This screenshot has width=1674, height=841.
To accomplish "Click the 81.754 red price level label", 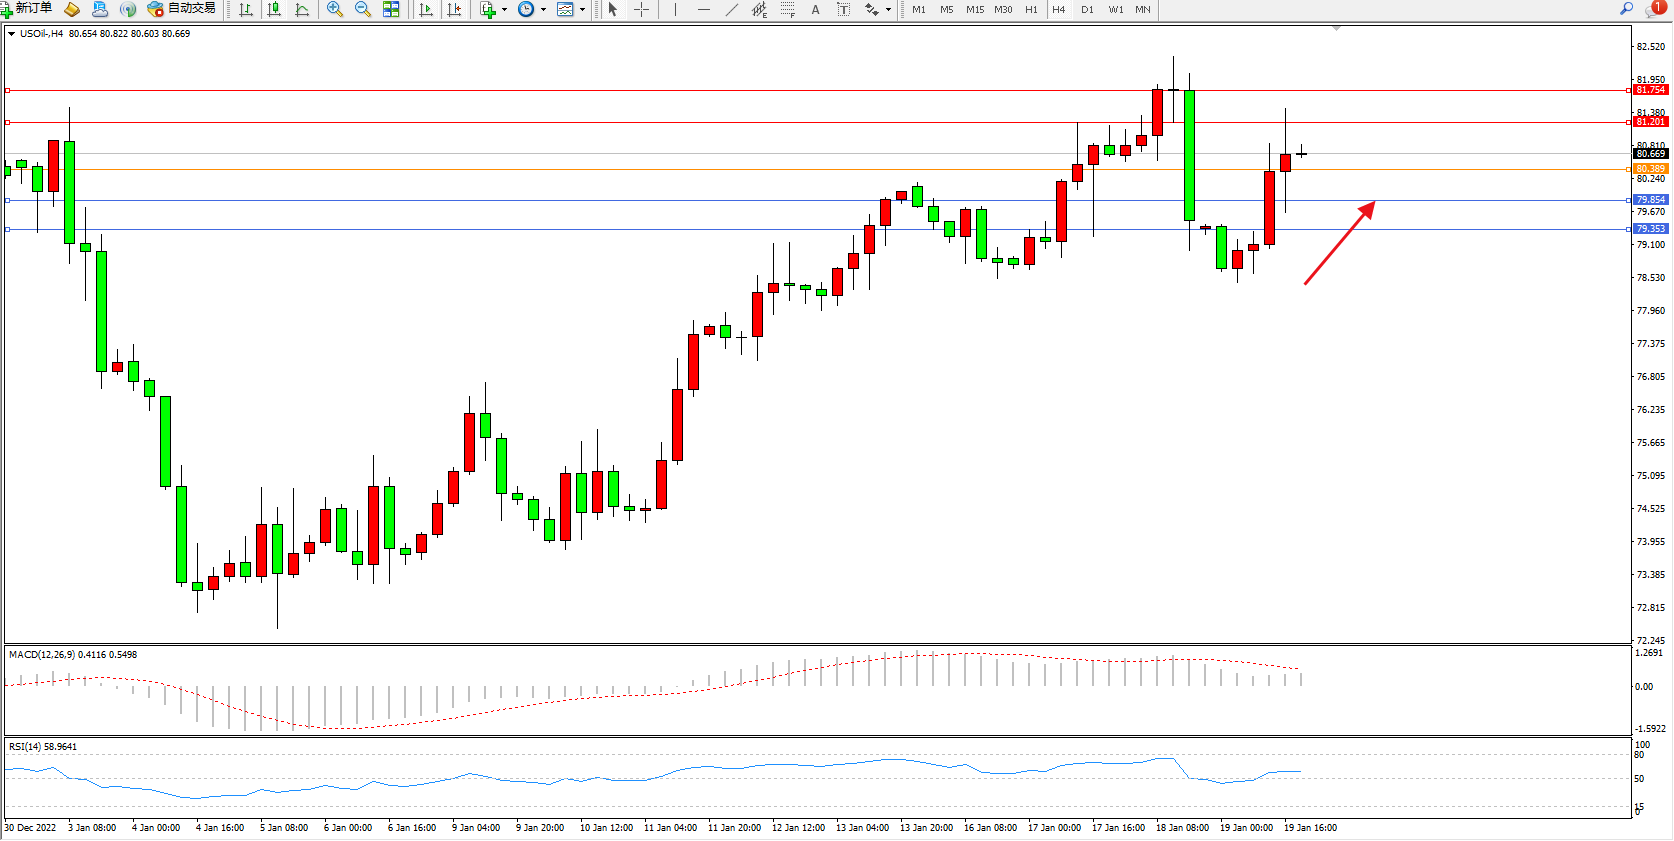I will click(x=1650, y=90).
